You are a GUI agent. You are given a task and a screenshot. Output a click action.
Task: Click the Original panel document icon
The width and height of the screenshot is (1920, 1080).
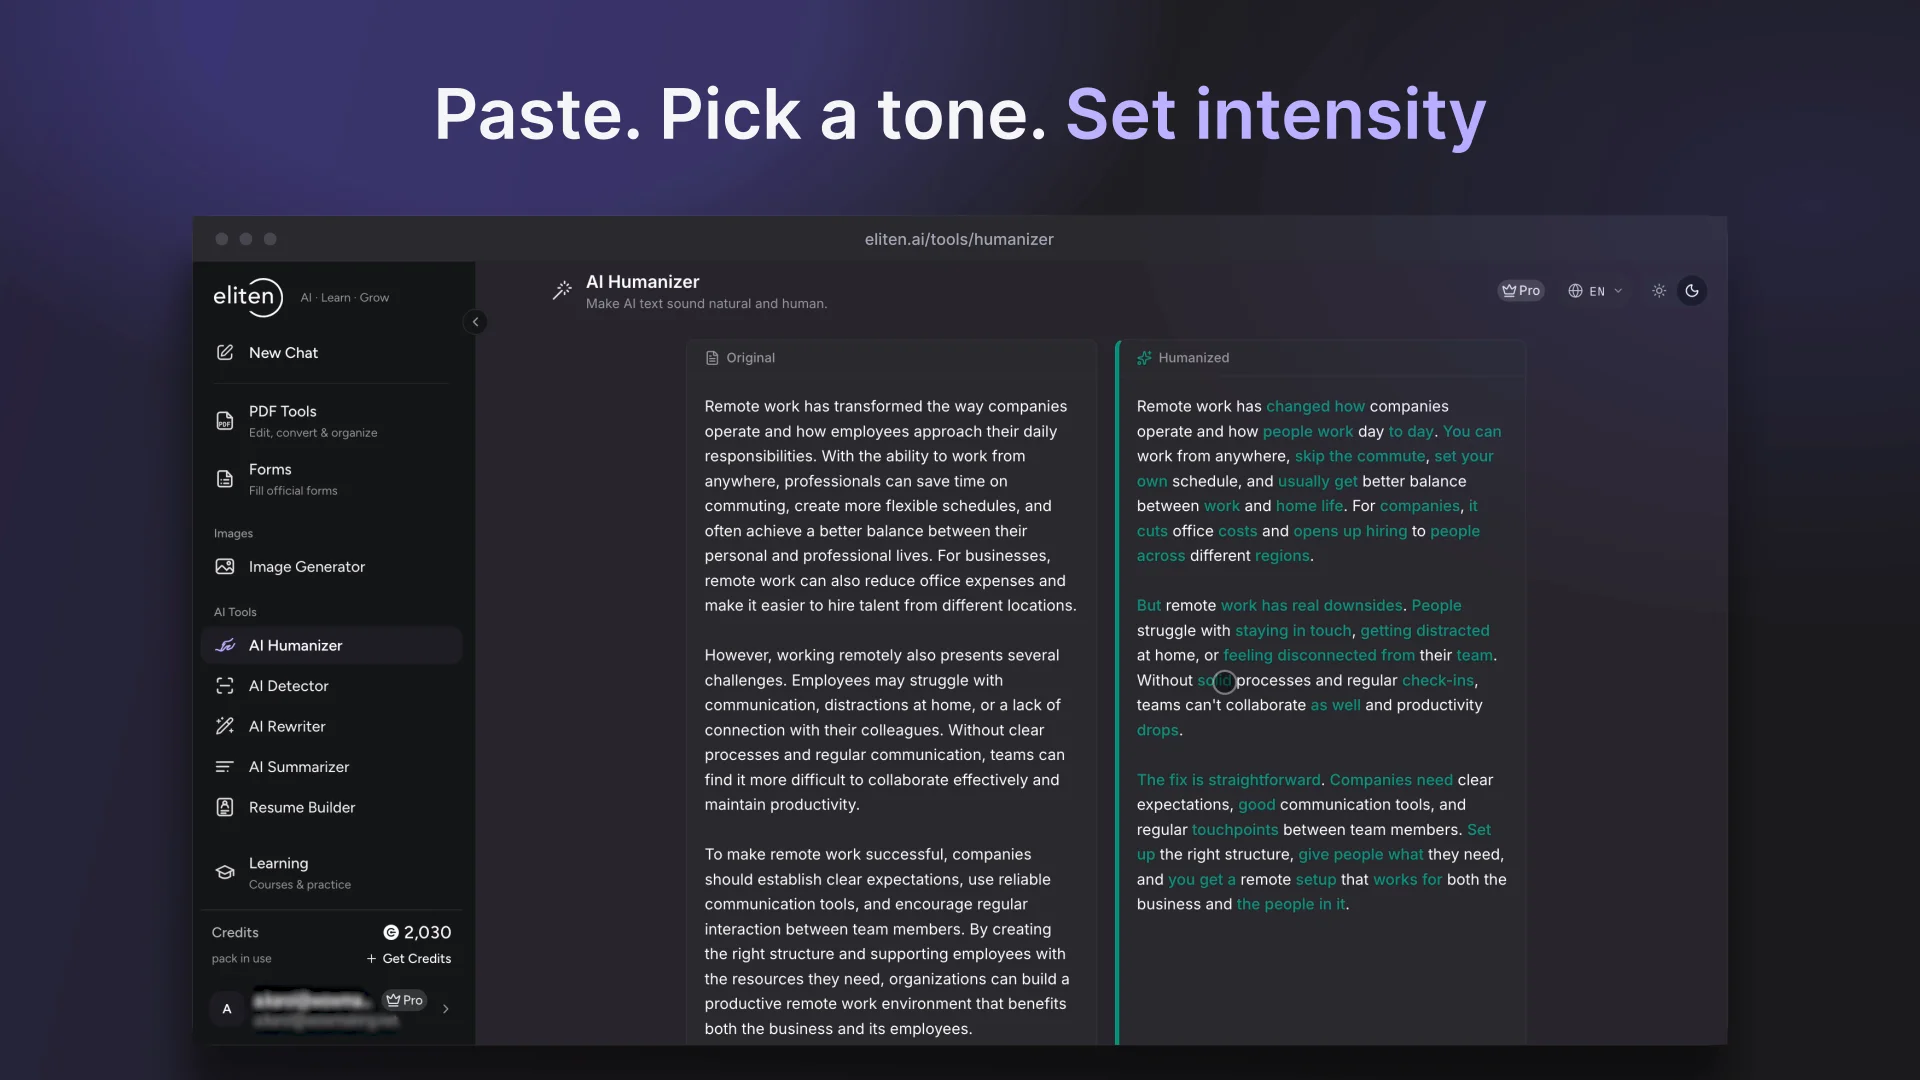pyautogui.click(x=712, y=358)
